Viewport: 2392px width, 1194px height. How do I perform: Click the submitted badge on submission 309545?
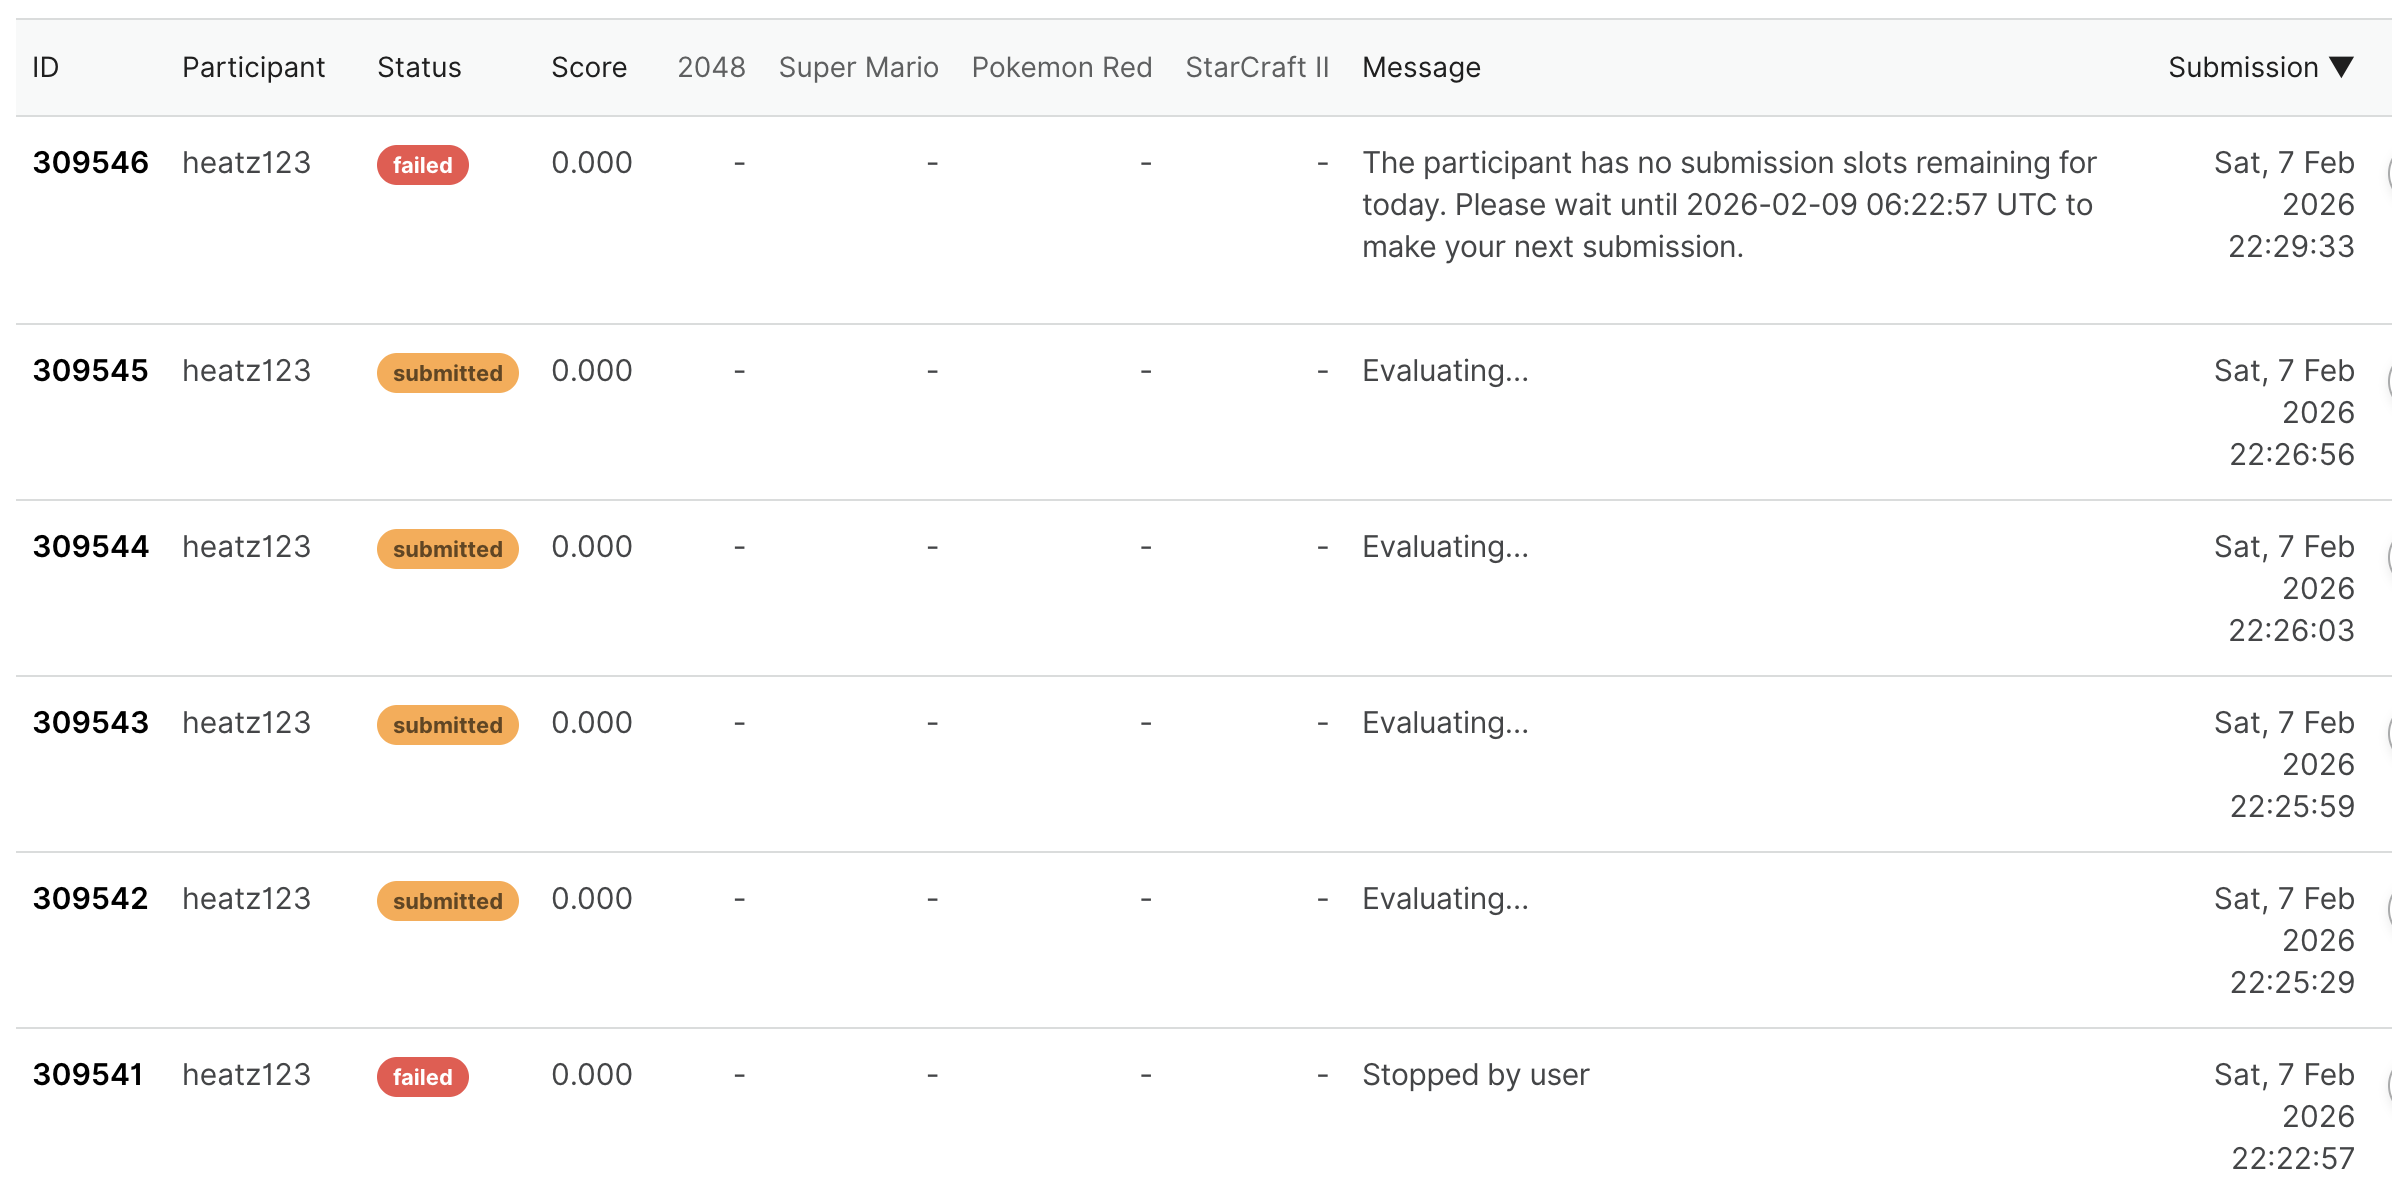click(x=447, y=373)
